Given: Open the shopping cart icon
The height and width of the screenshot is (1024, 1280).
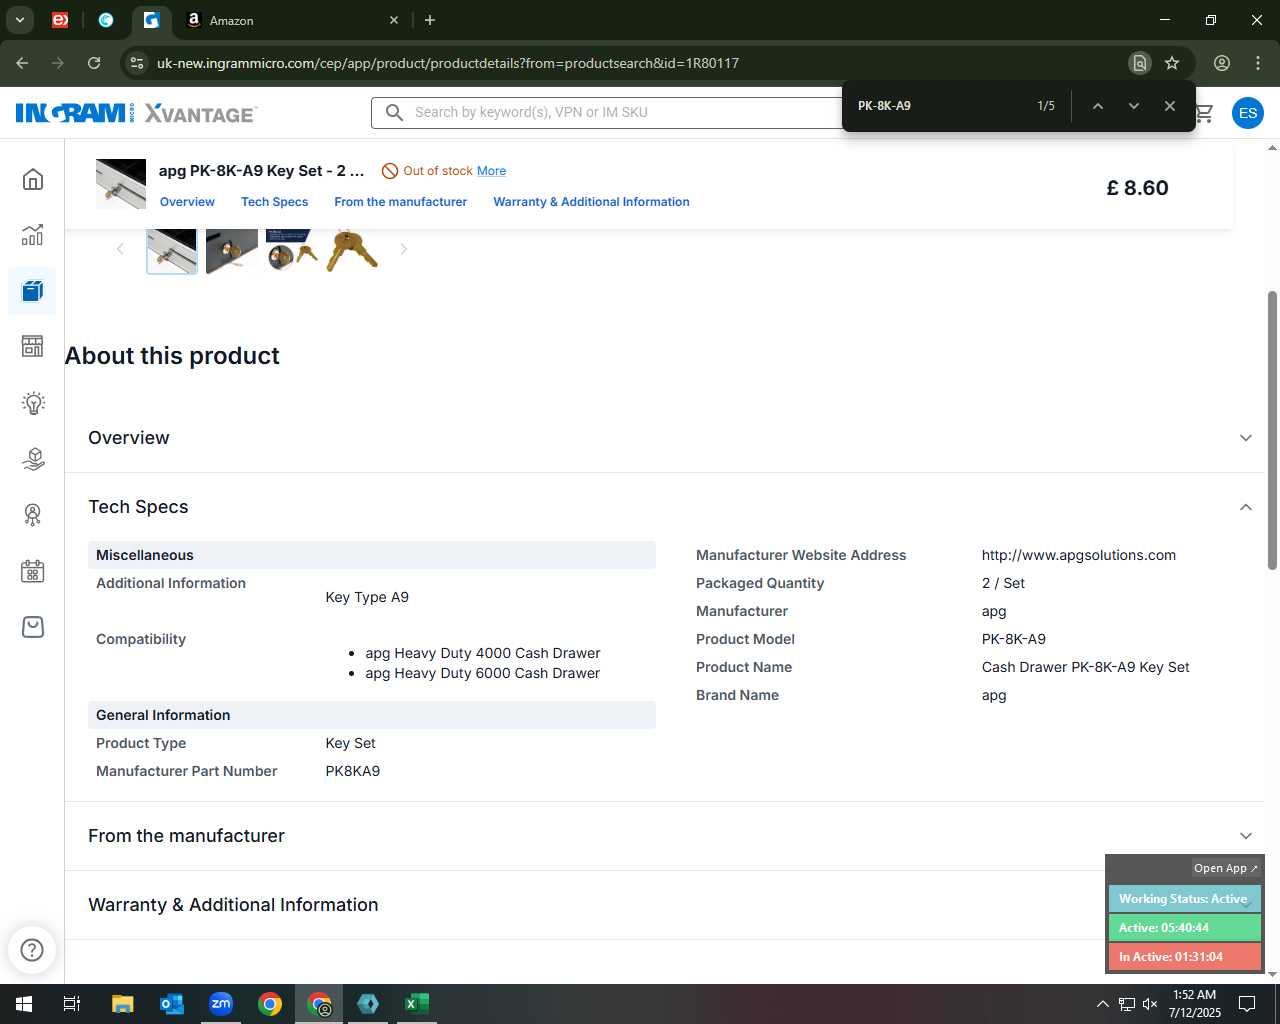Looking at the screenshot, I should pos(1204,113).
